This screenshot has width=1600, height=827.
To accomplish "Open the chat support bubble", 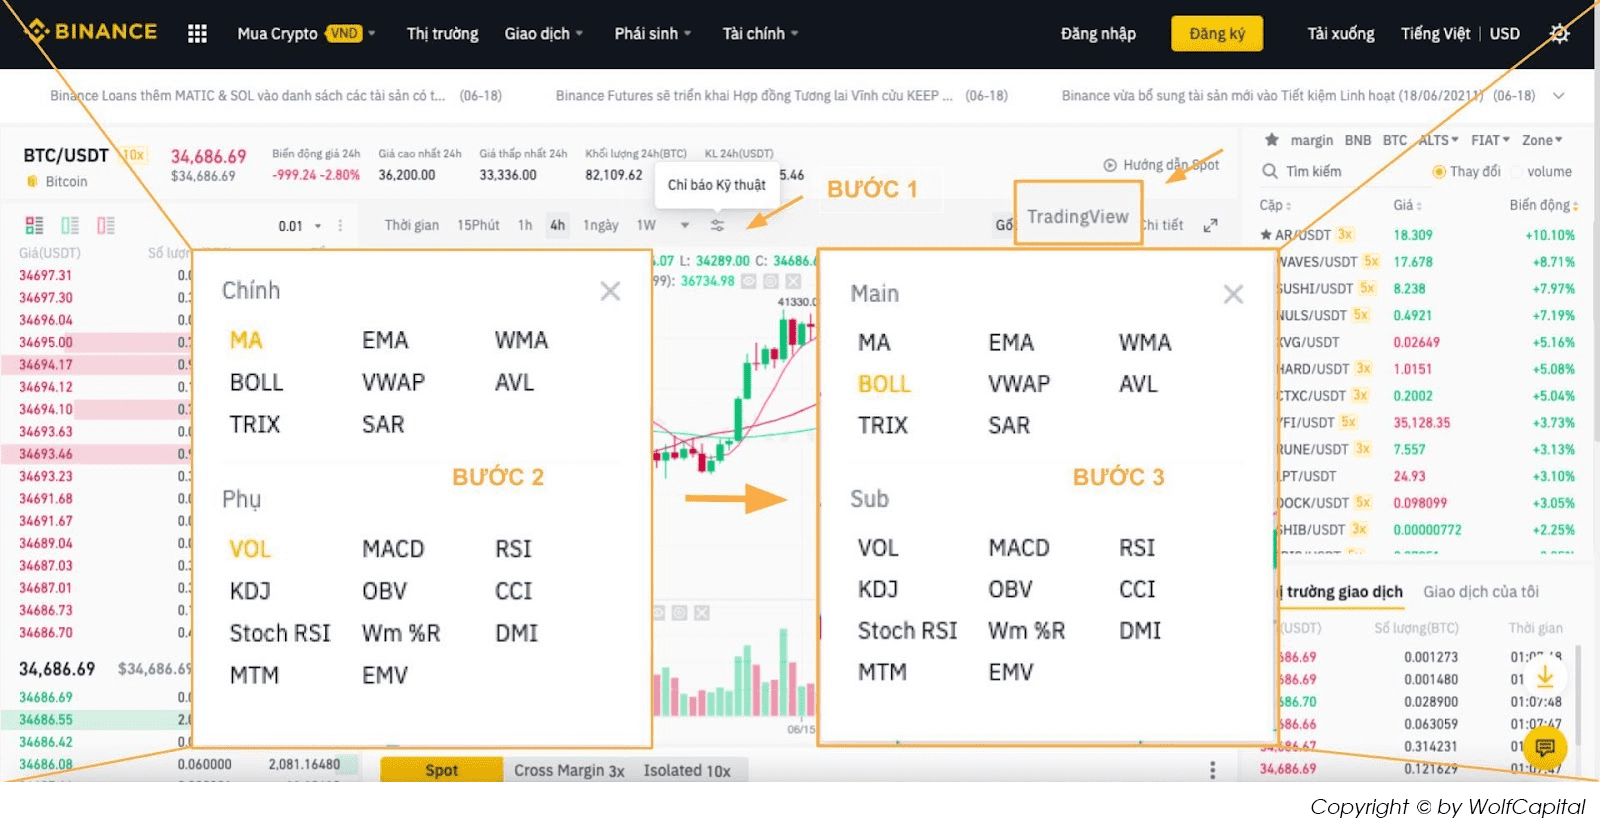I will click(1545, 747).
